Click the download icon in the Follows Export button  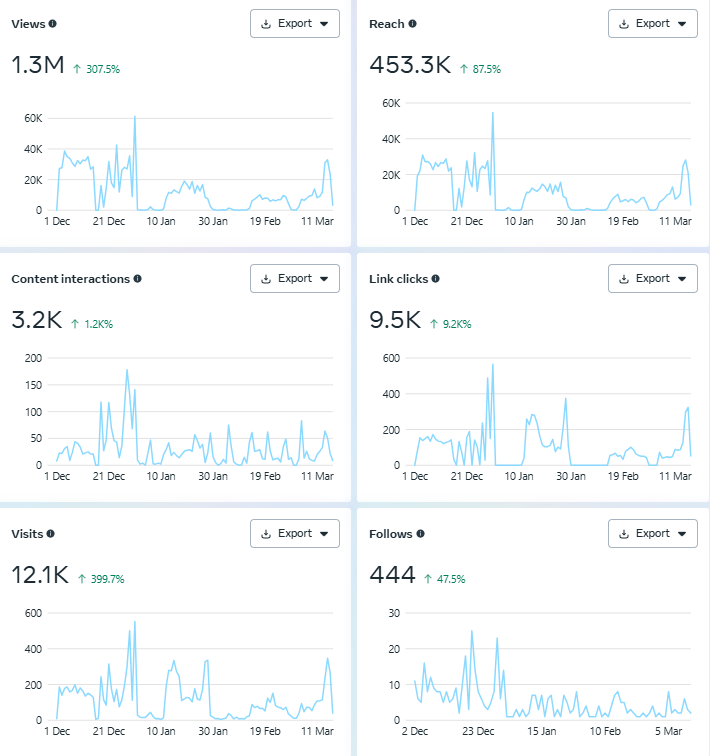tap(624, 534)
